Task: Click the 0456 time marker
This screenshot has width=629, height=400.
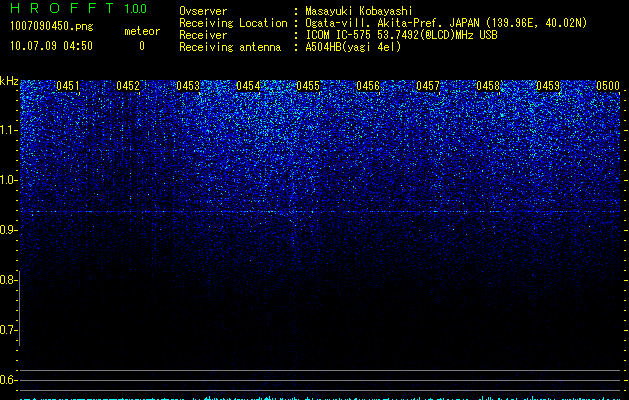Action: click(368, 85)
